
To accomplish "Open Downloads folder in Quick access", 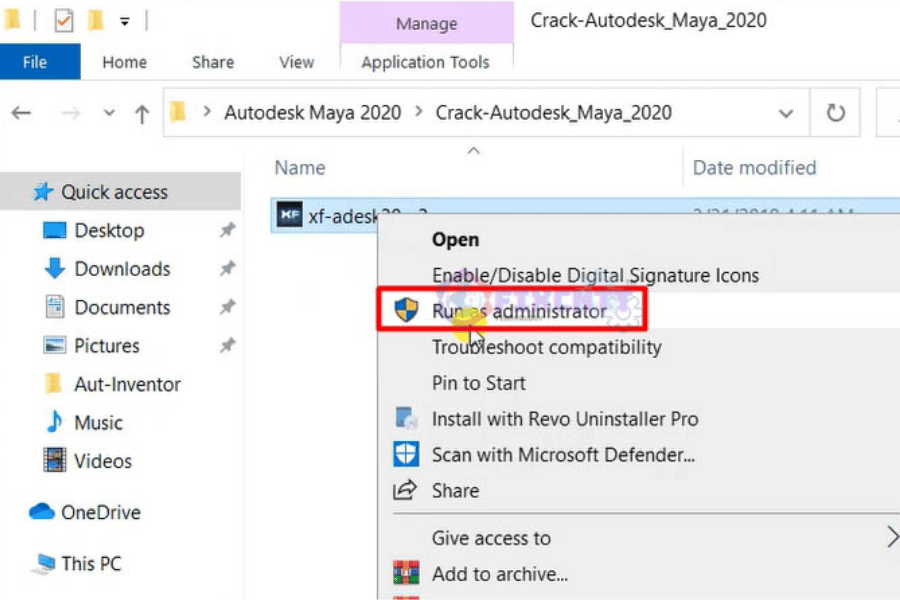I will [122, 269].
